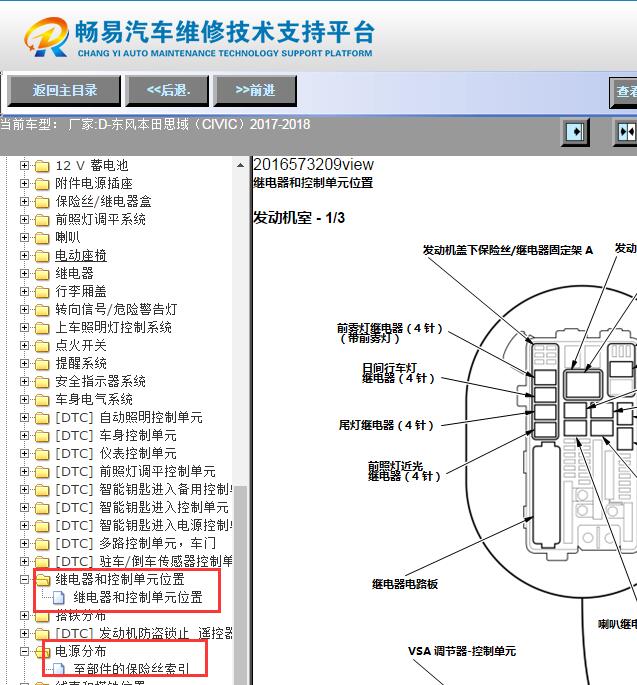637x685 pixels.
Task: Click the 尾灯继电器 (4针) diagram label
Action: (386, 425)
